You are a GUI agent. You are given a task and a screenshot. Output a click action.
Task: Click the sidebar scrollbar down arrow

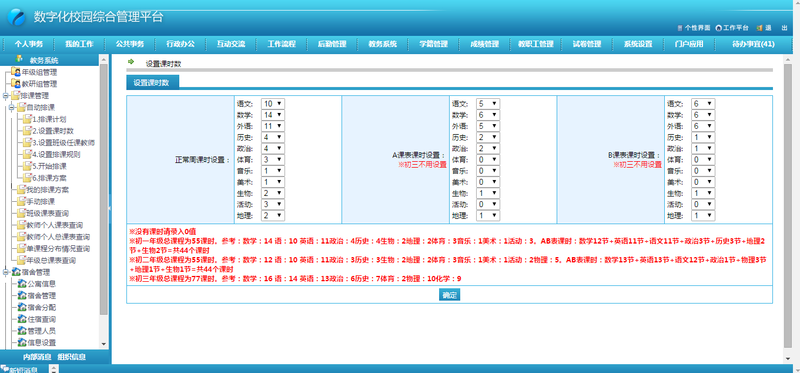(x=104, y=344)
